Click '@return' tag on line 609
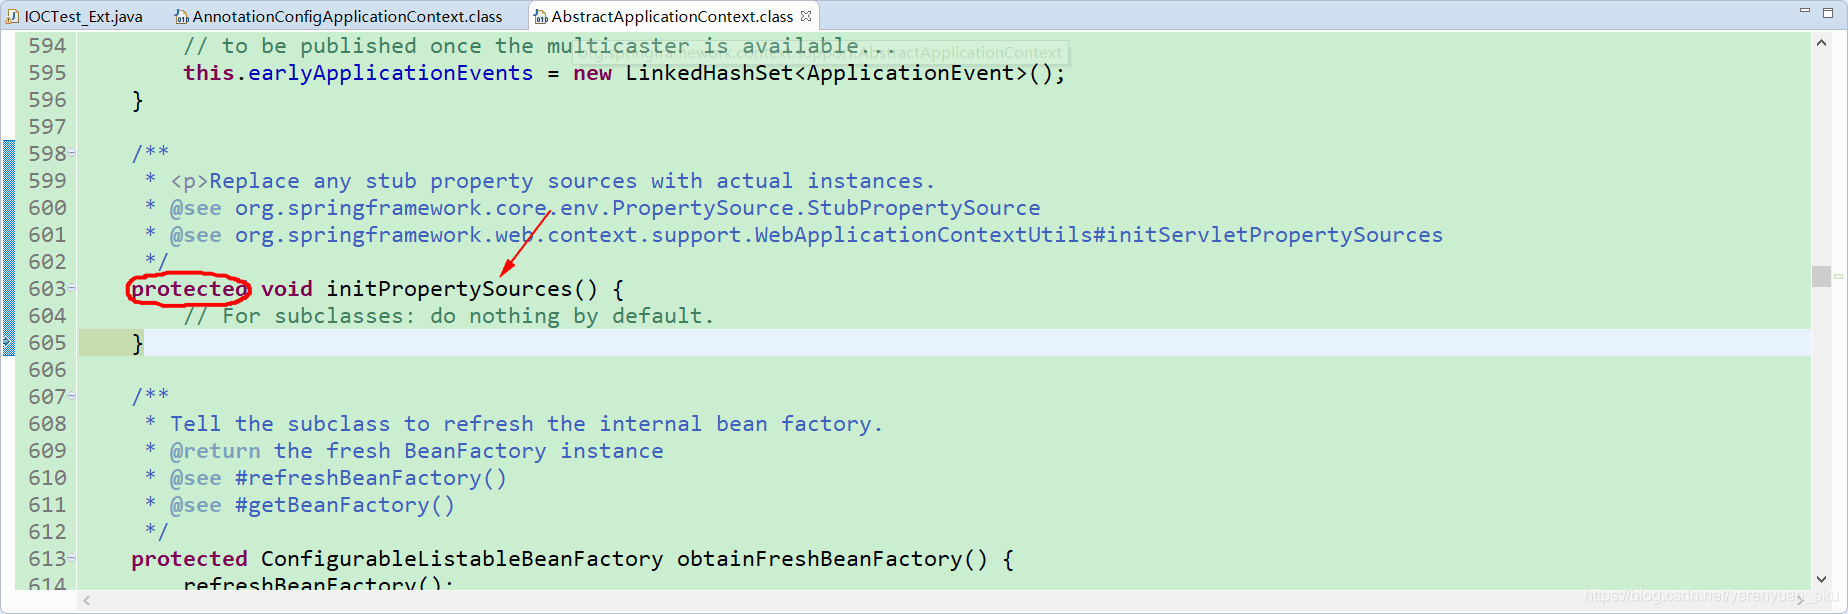This screenshot has width=1848, height=614. (x=215, y=451)
